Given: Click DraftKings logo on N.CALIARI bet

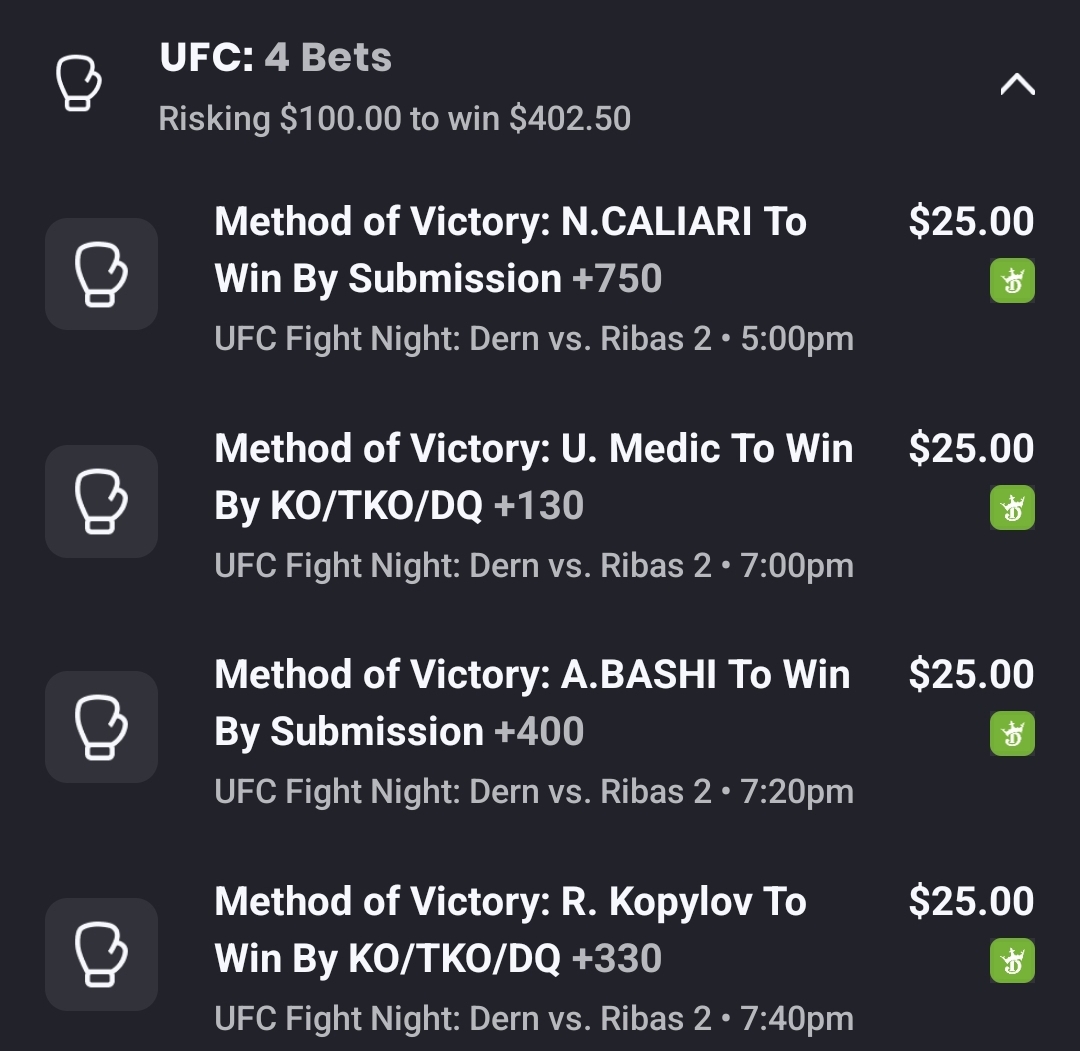Looking at the screenshot, I should (x=1012, y=281).
